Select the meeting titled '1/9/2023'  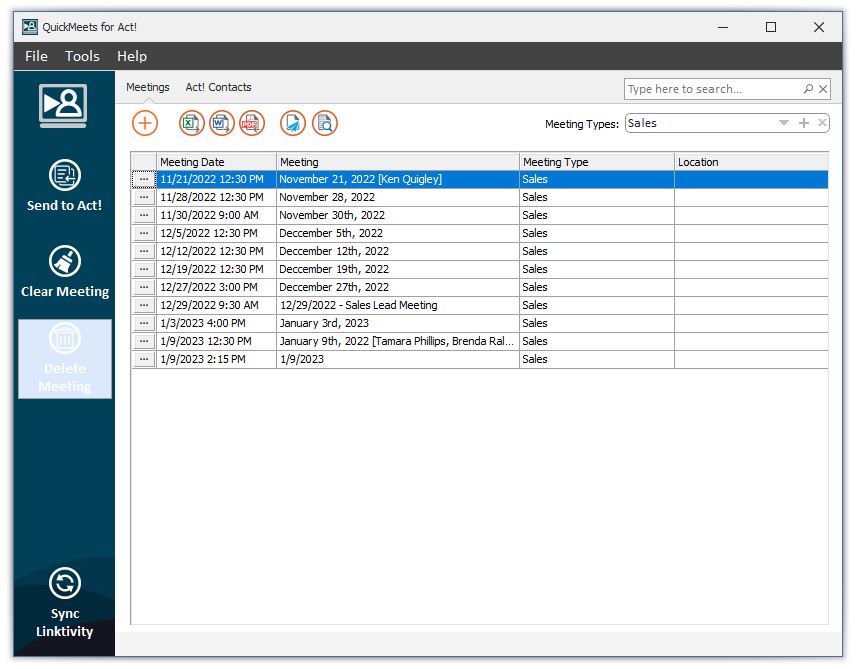point(398,360)
